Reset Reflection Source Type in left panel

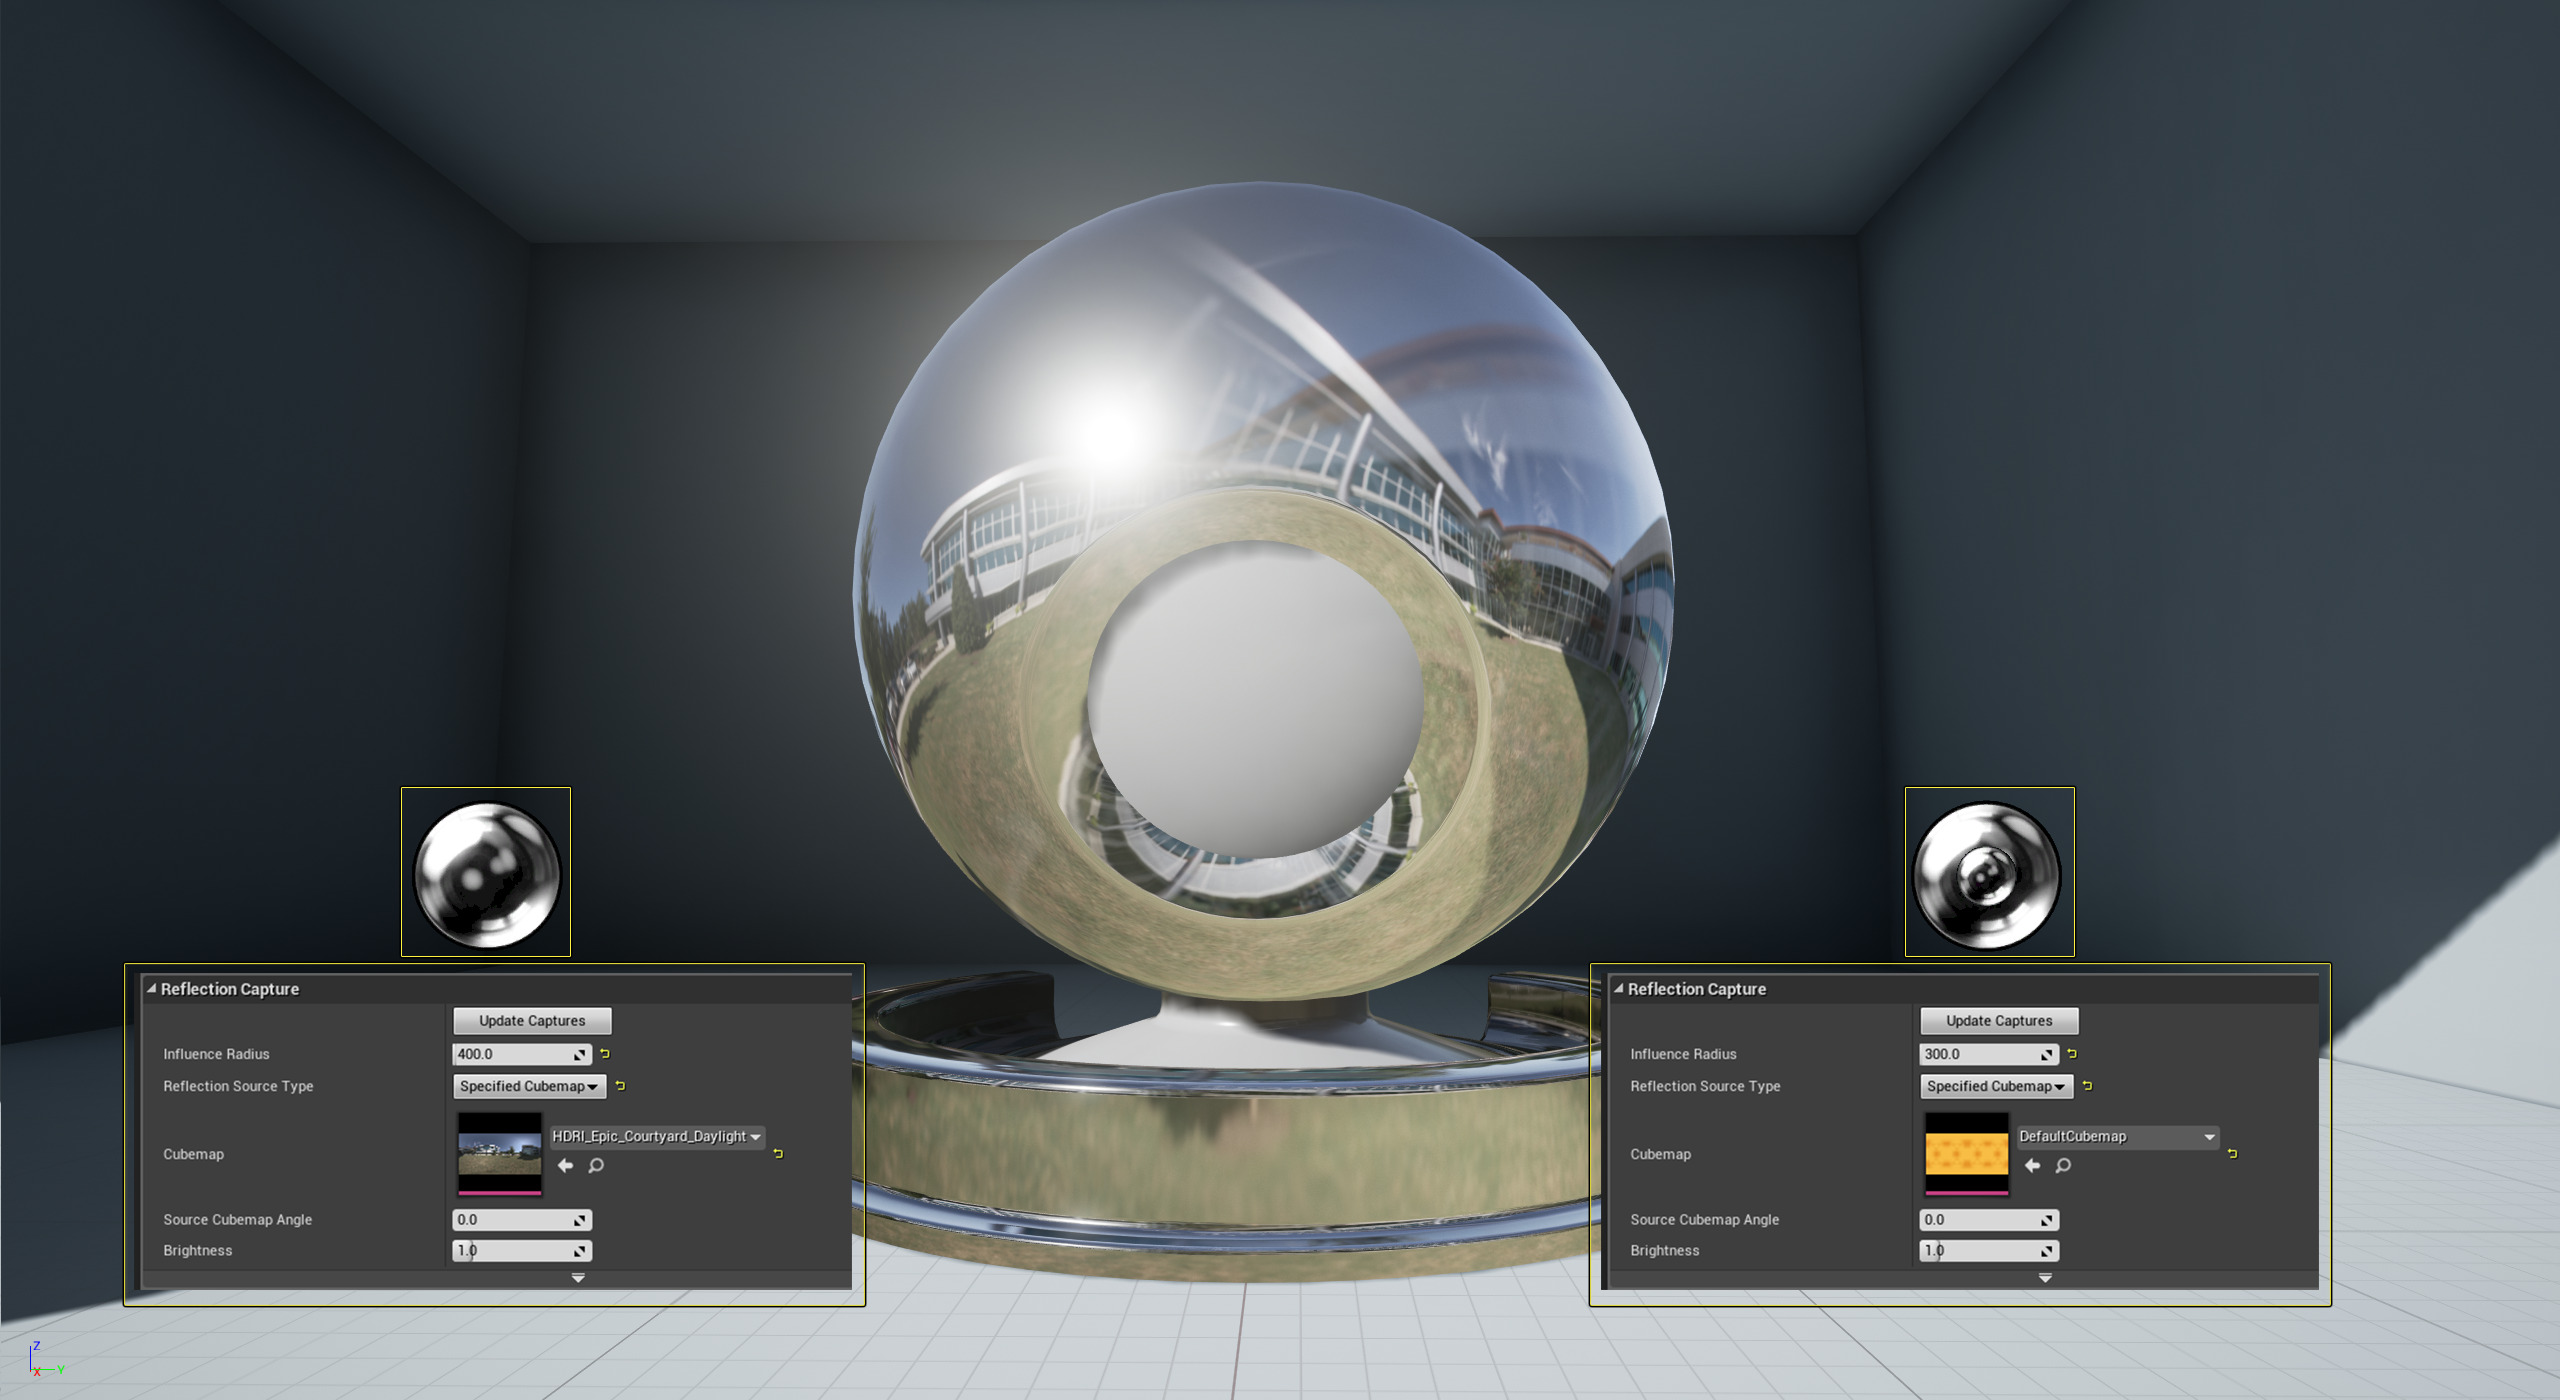(620, 1085)
